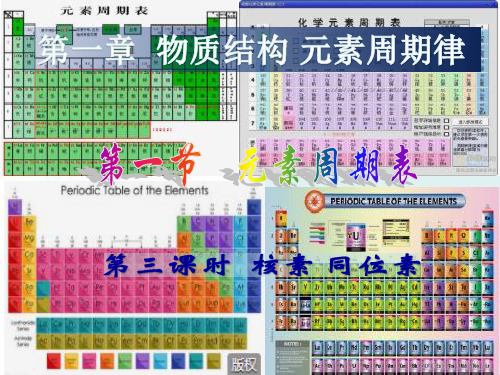Click the Se cell in the bottom-right table
Screen dimensions: 500x375
pos(463,270)
